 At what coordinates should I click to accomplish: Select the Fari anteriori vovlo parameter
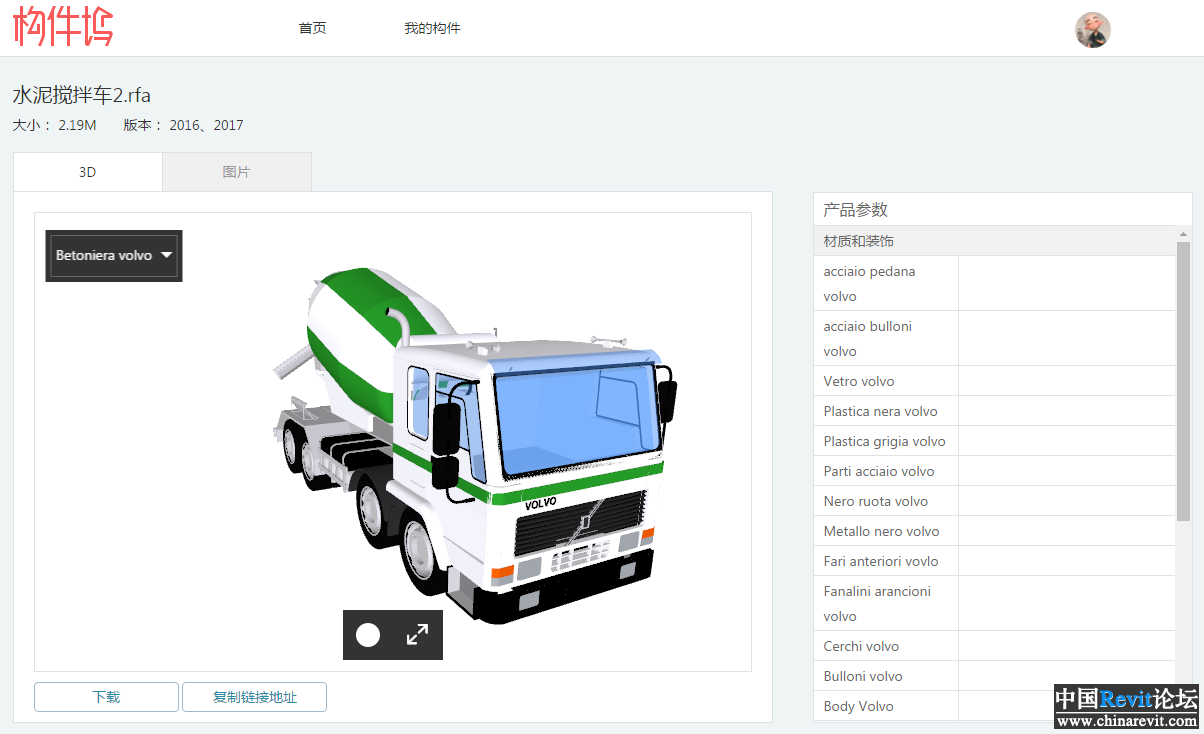click(994, 561)
